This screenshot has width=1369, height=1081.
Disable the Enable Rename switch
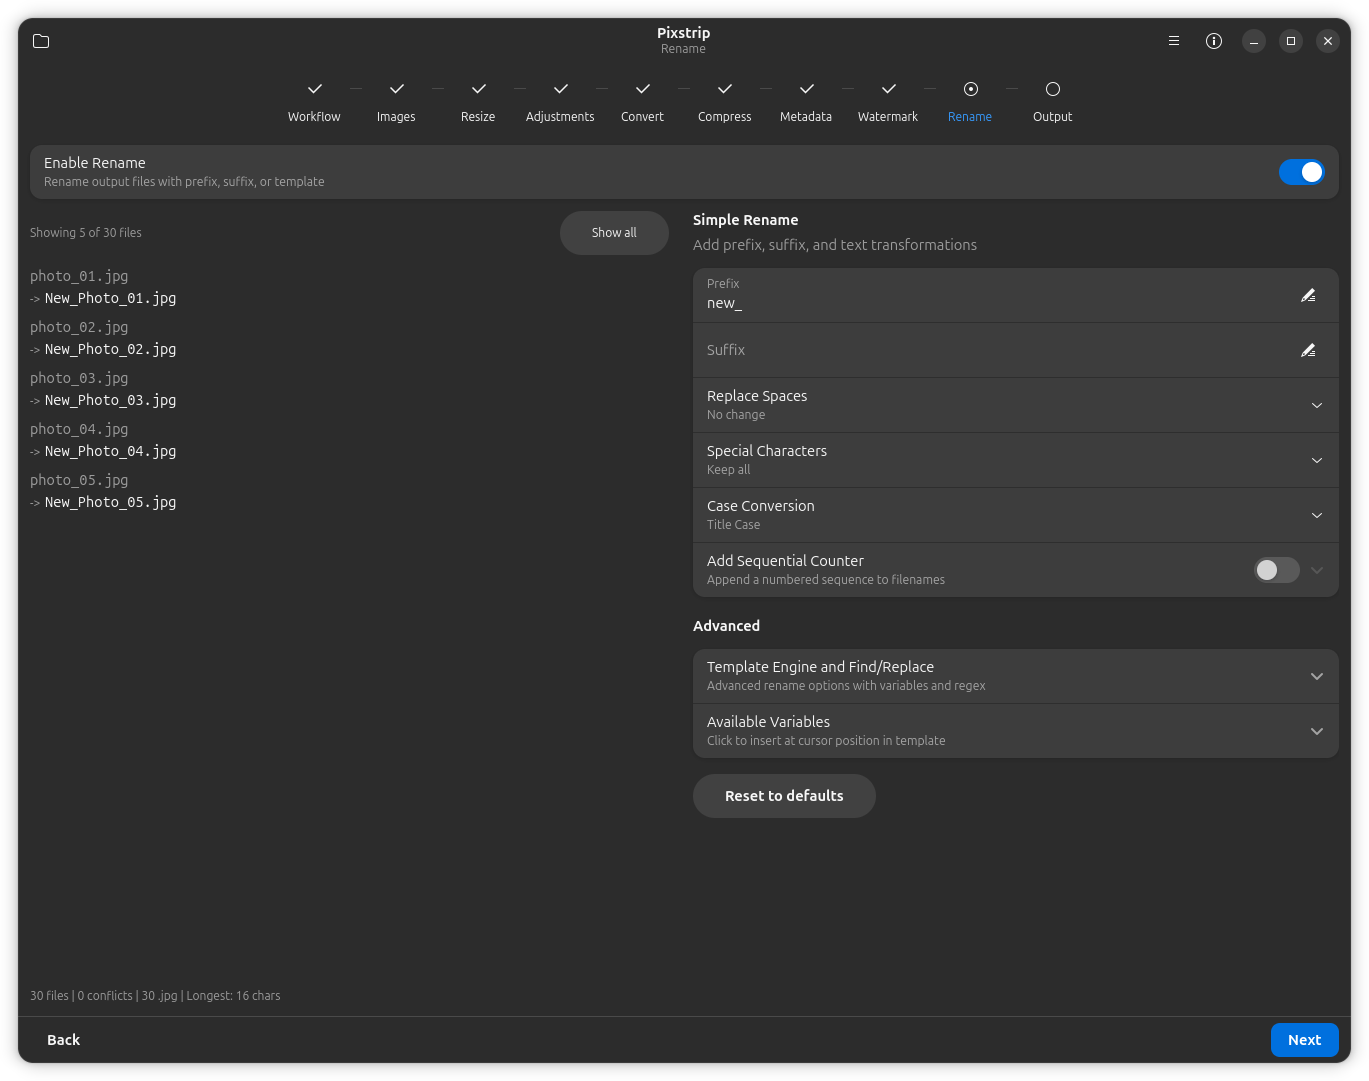(1301, 172)
